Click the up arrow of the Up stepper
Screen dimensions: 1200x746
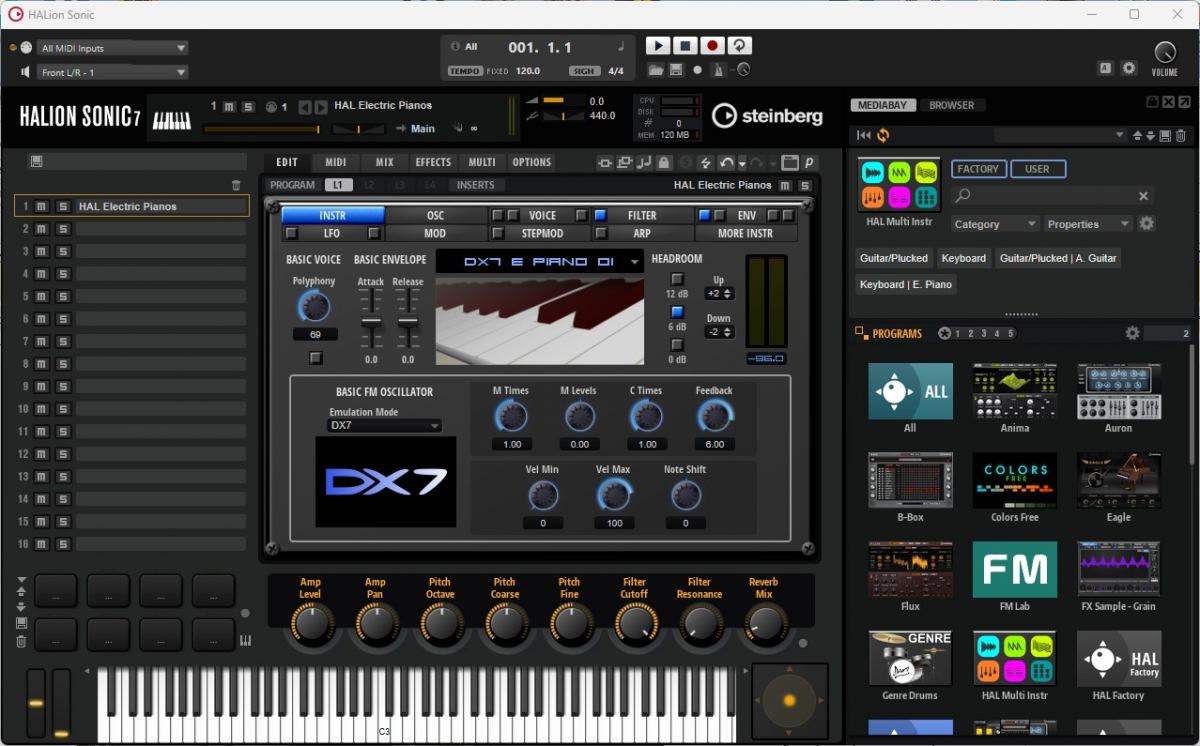pos(727,291)
